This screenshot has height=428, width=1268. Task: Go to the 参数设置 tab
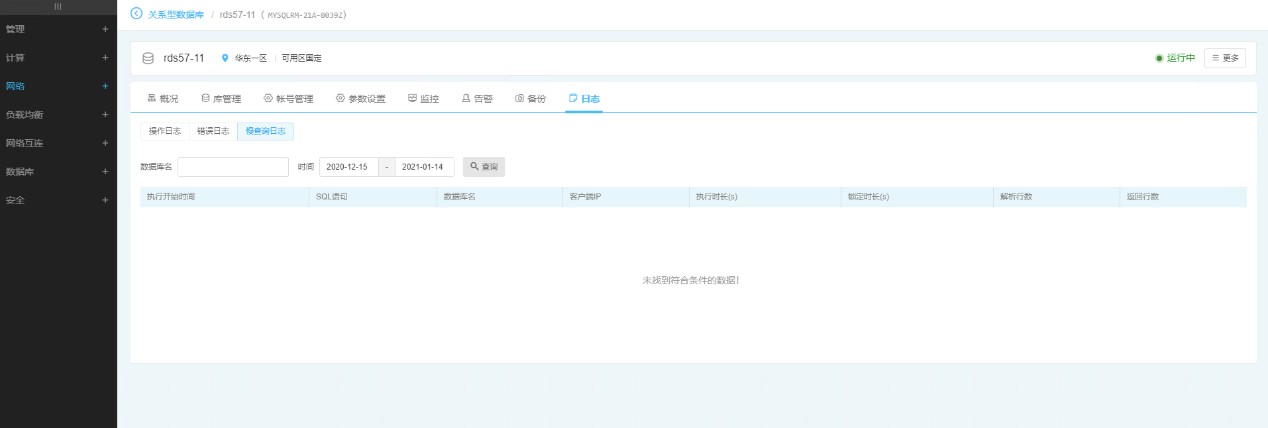coord(360,99)
